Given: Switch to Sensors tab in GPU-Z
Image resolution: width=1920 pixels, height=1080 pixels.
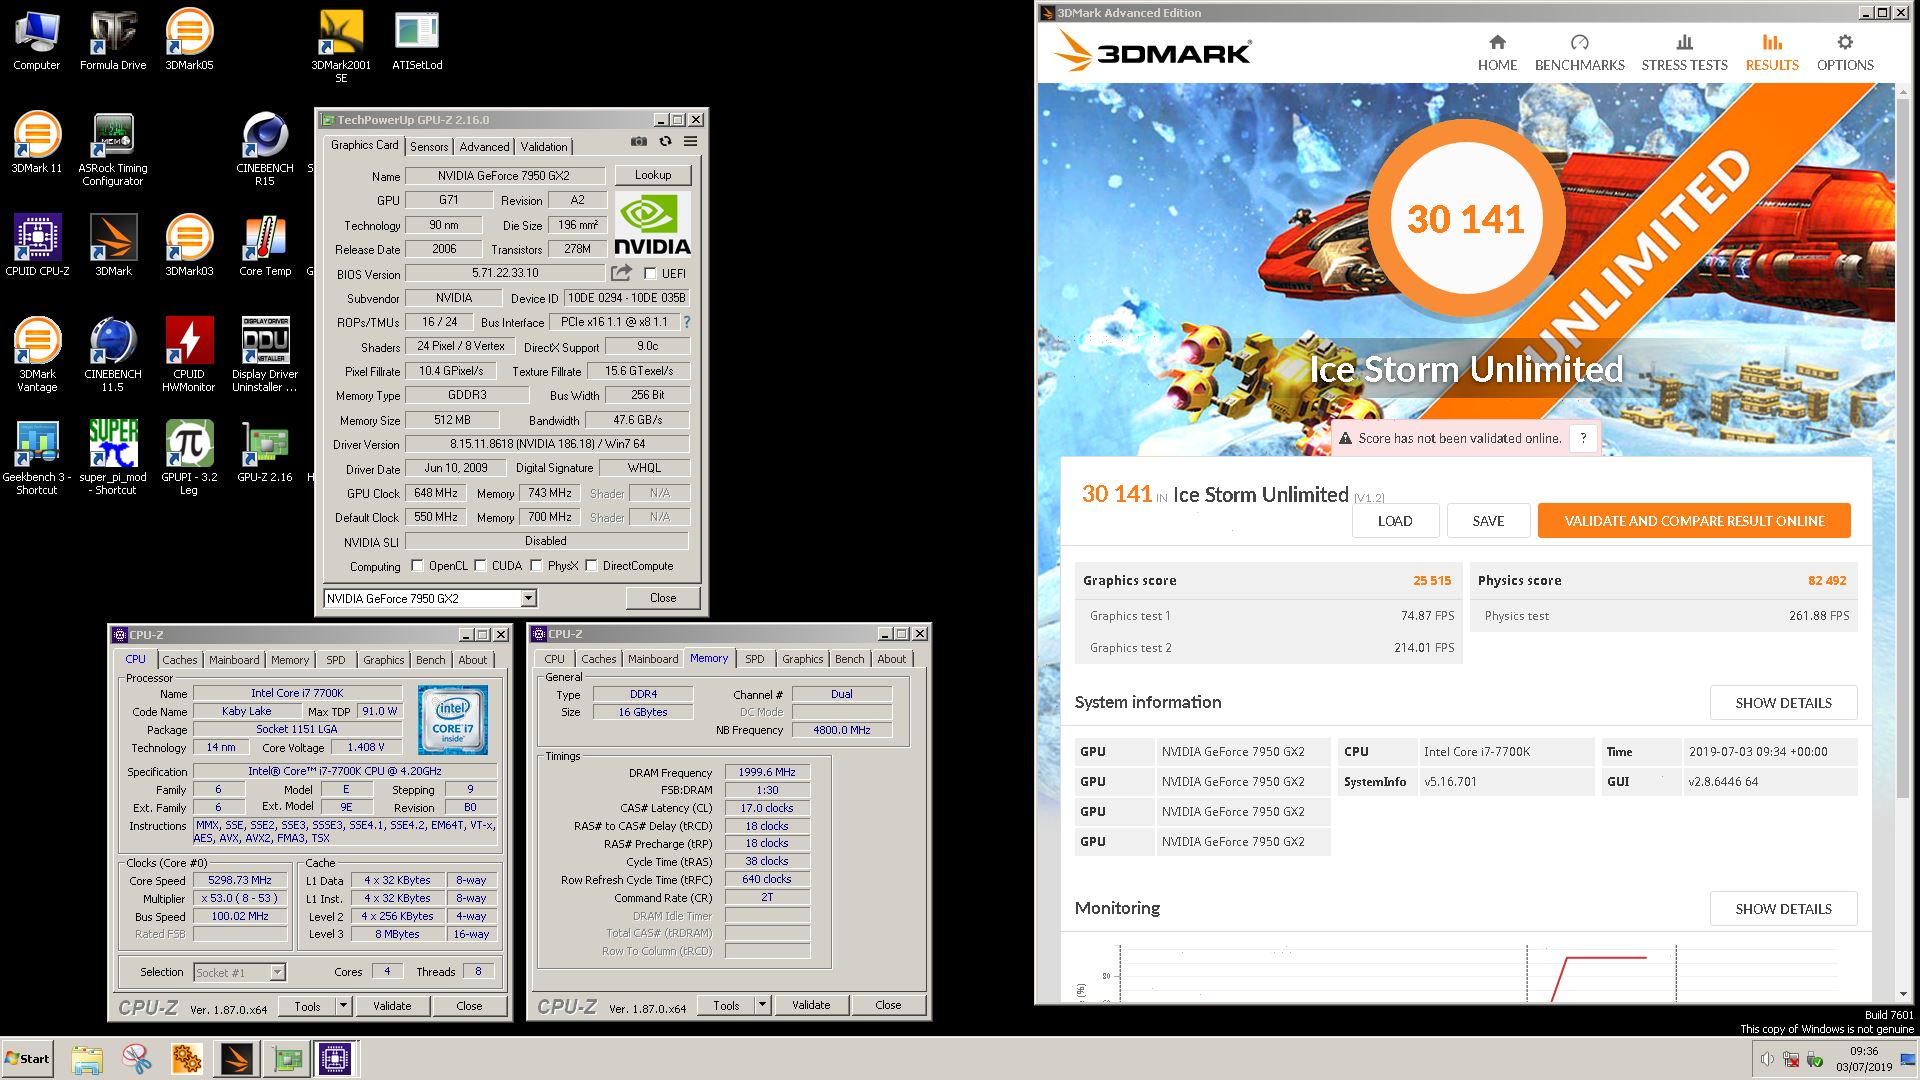Looking at the screenshot, I should pos(429,146).
